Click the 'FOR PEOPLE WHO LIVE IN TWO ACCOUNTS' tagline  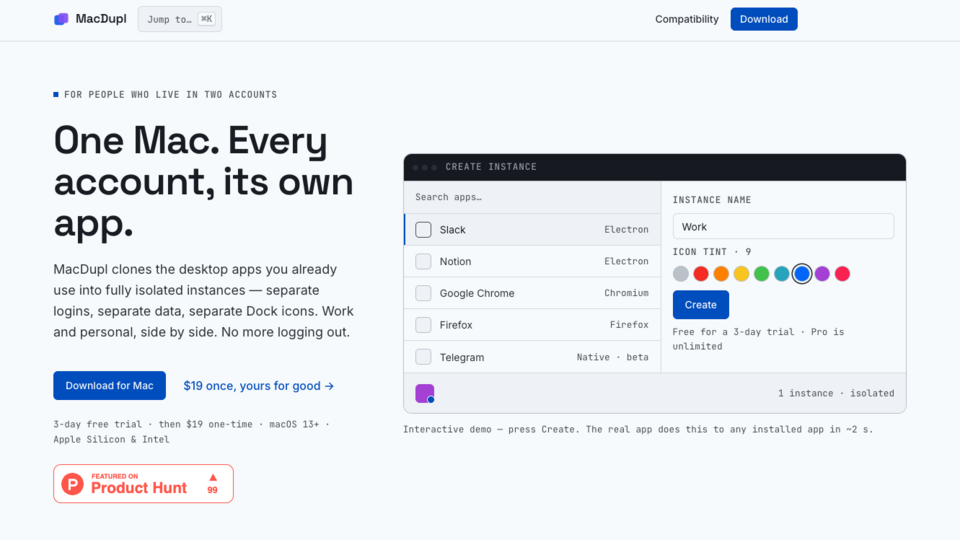point(170,94)
